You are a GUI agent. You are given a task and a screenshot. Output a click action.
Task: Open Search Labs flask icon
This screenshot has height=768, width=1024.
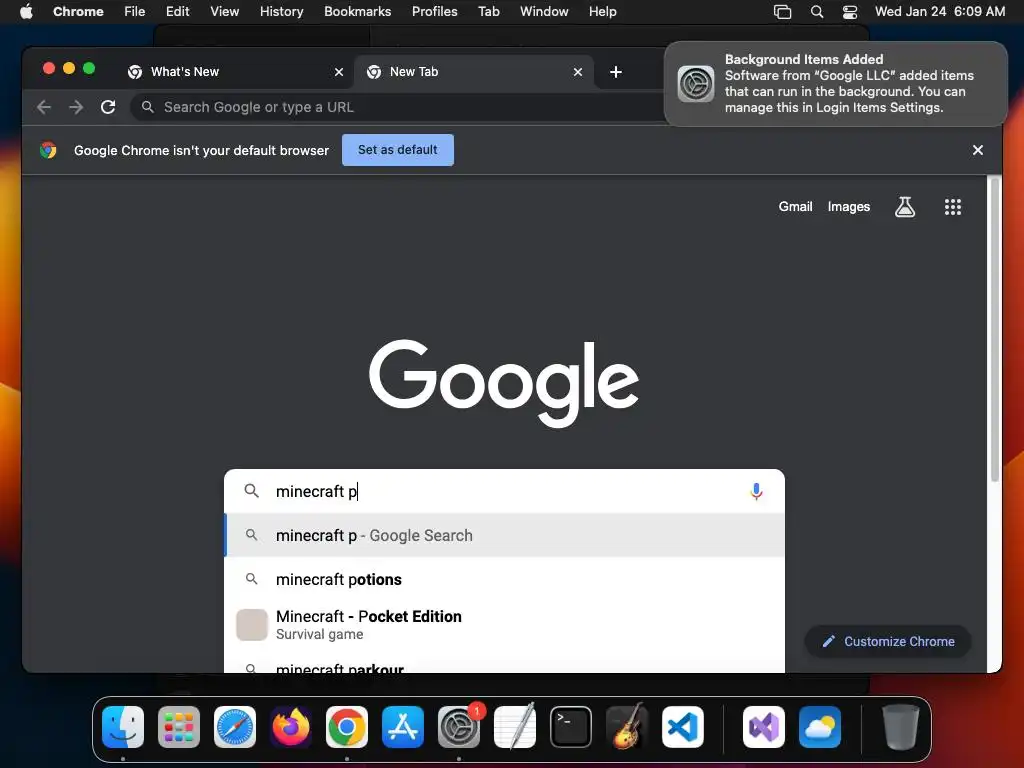point(904,207)
